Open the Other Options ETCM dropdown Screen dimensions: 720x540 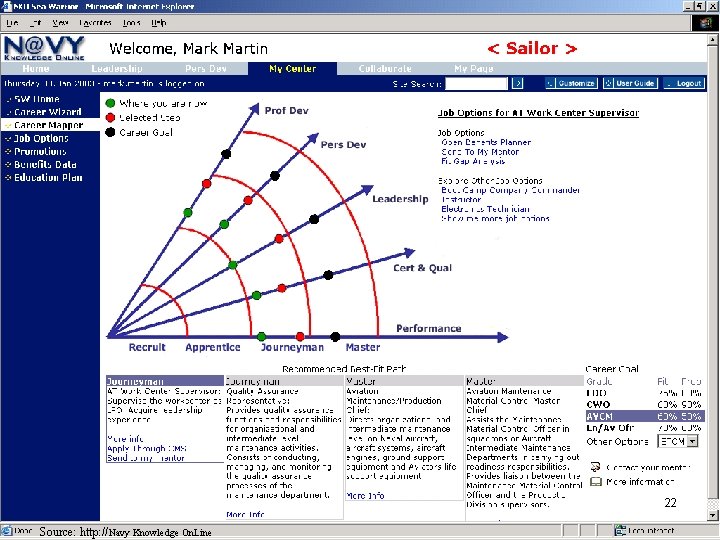click(x=692, y=441)
